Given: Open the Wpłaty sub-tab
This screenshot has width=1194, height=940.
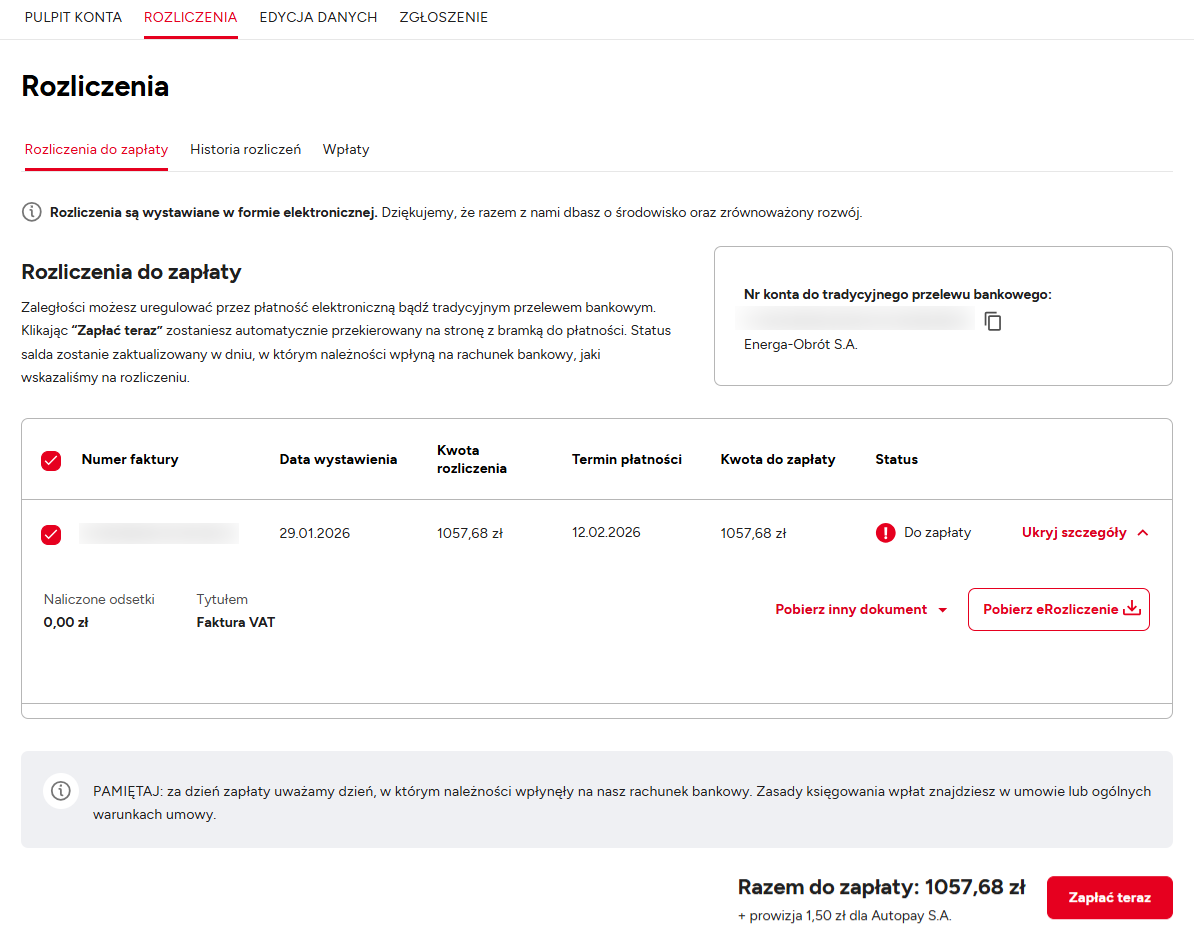Looking at the screenshot, I should tap(346, 149).
